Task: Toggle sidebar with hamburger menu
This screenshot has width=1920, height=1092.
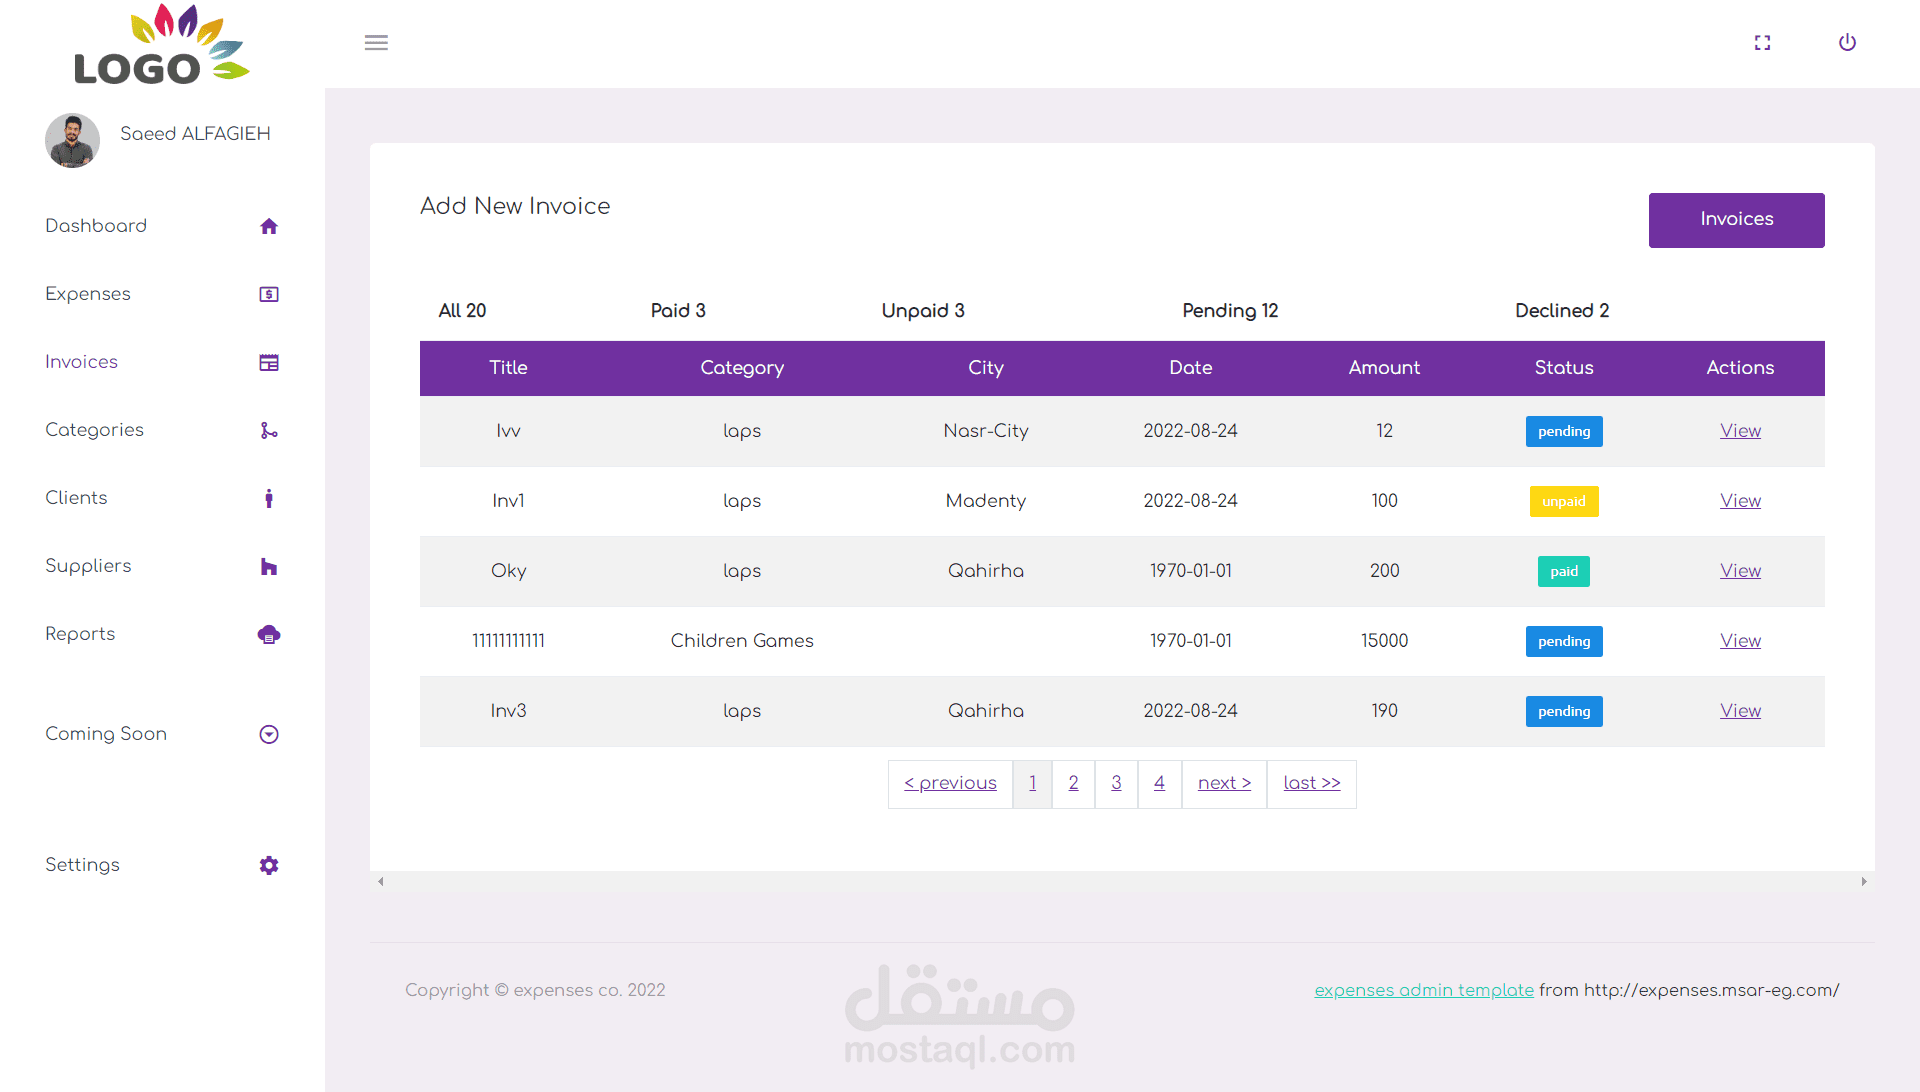Action: tap(376, 43)
